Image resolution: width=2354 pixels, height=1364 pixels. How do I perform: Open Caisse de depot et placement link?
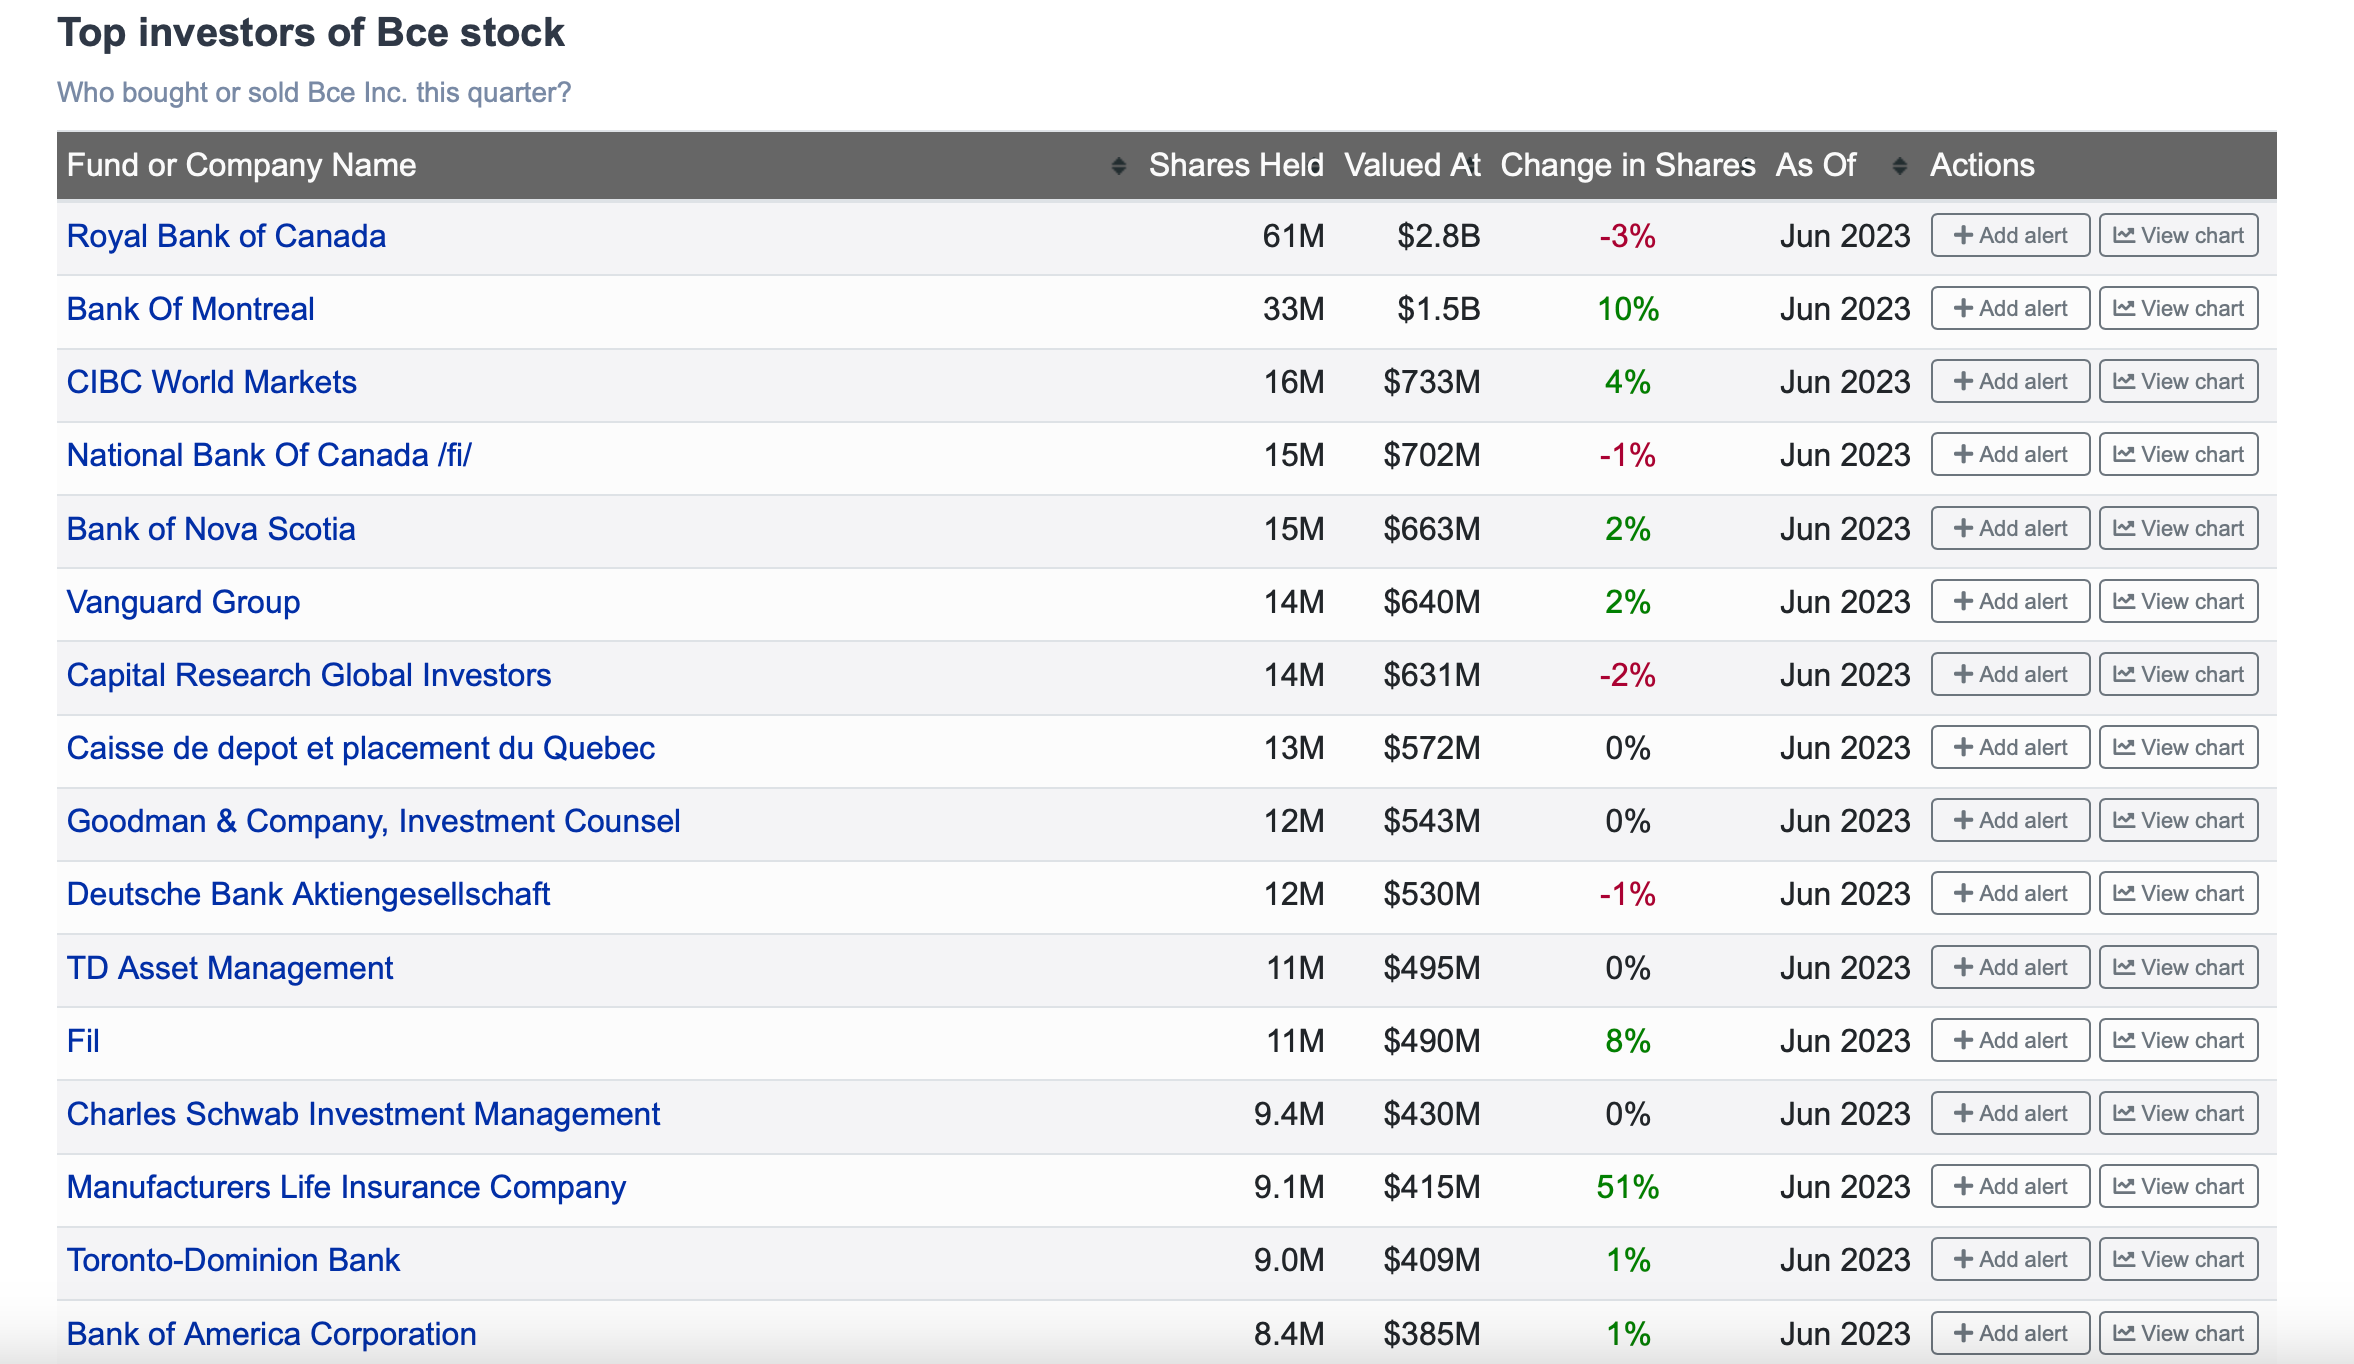pyautogui.click(x=361, y=748)
